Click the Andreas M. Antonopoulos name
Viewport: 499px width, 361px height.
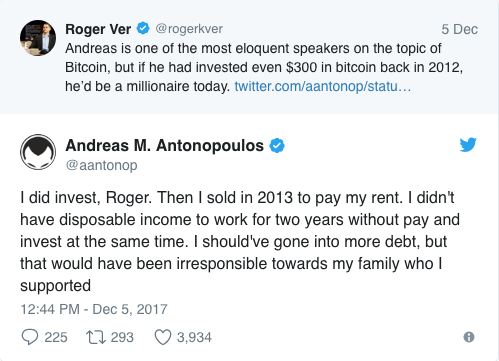(165, 145)
